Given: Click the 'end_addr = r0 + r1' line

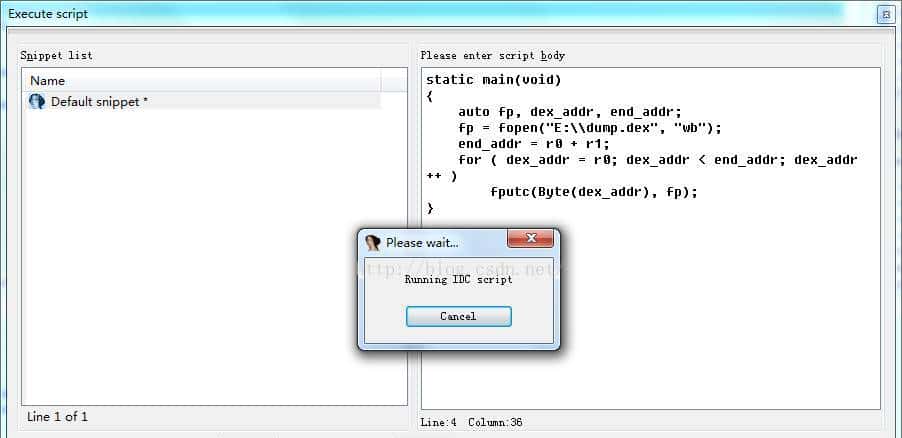Looking at the screenshot, I should [530, 144].
